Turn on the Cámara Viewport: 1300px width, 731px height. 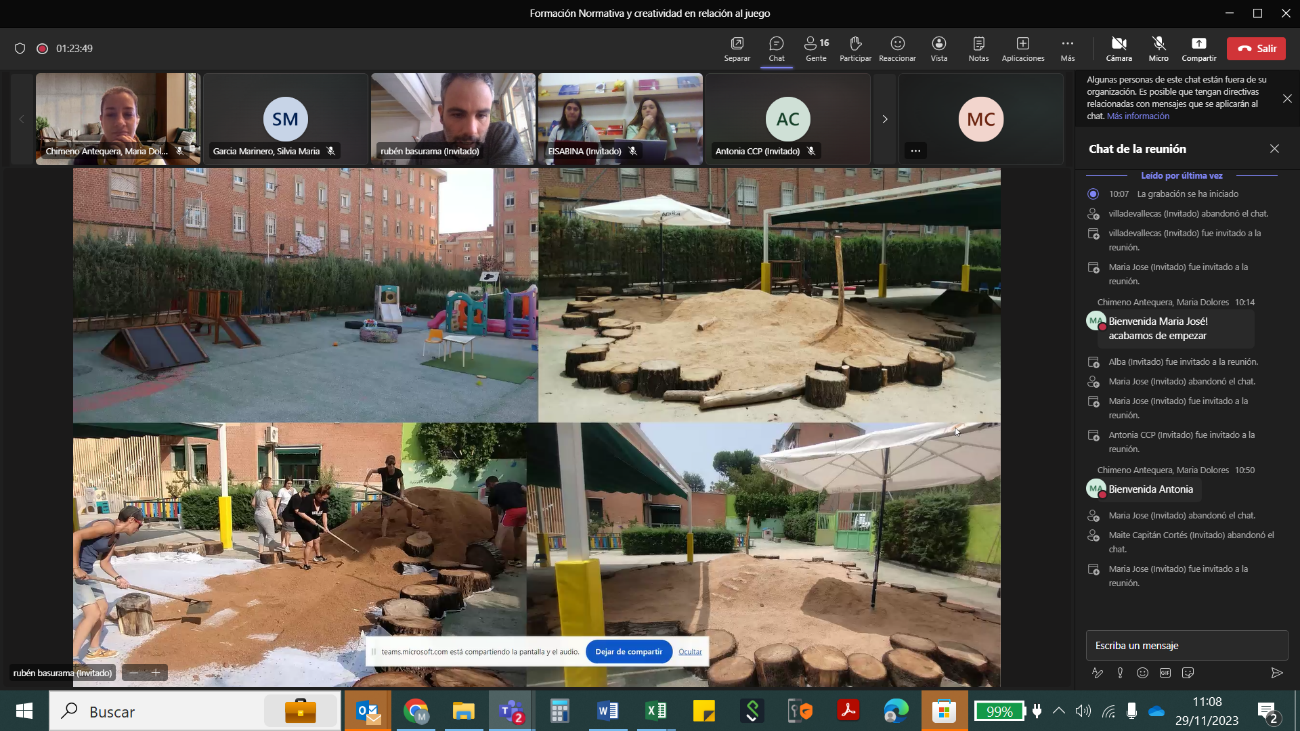tap(1119, 48)
